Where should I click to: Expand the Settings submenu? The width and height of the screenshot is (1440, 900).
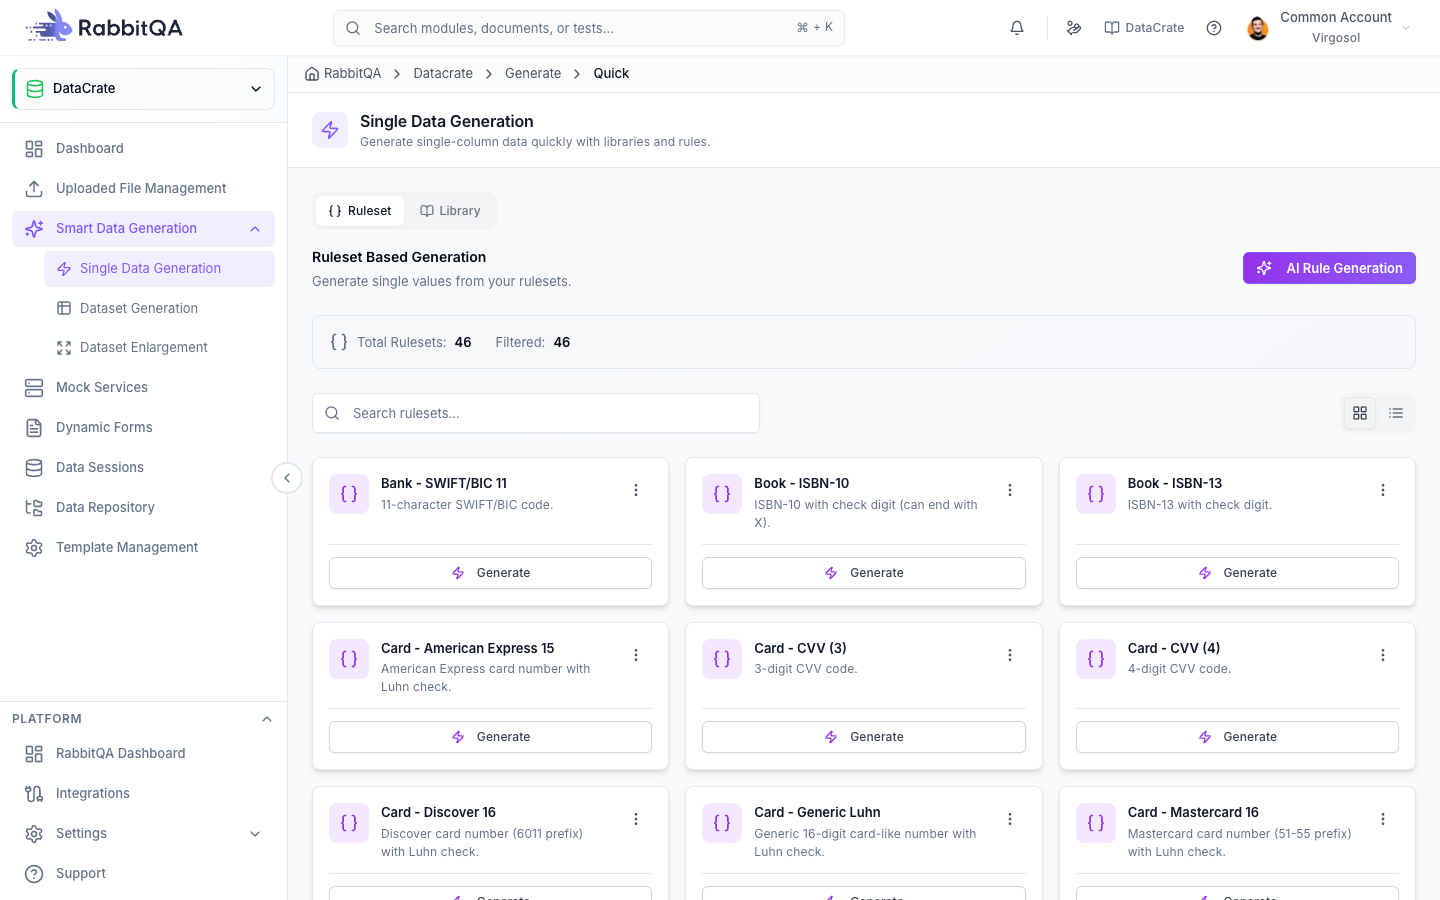pyautogui.click(x=255, y=834)
